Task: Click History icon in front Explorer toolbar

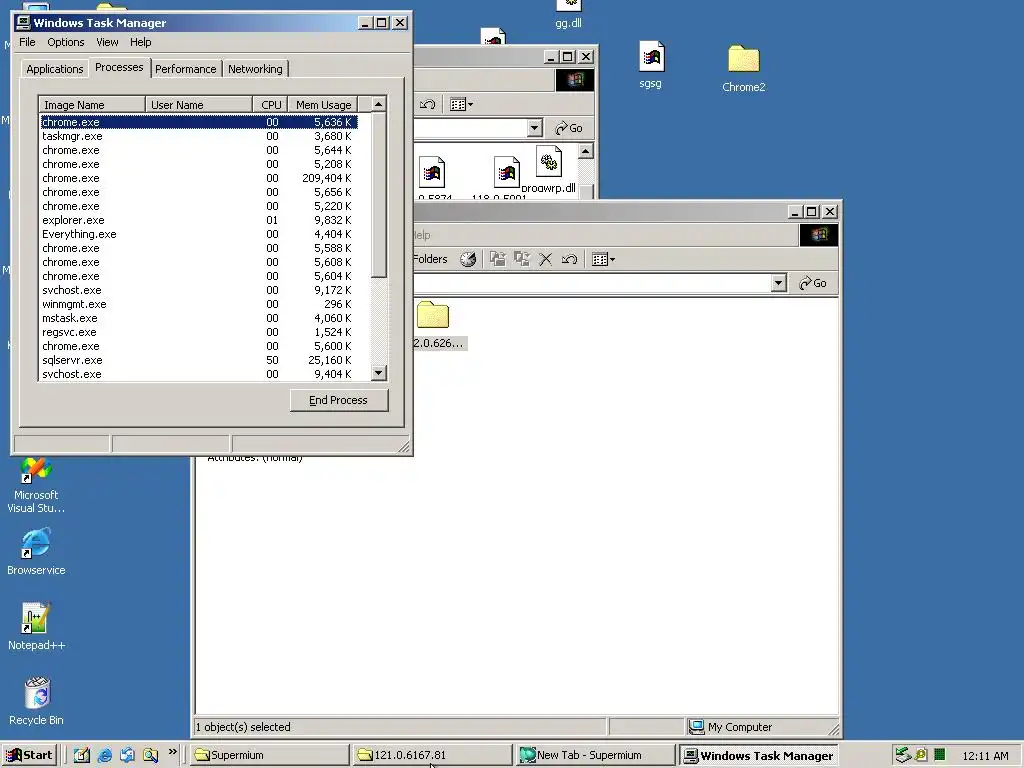Action: 468,259
